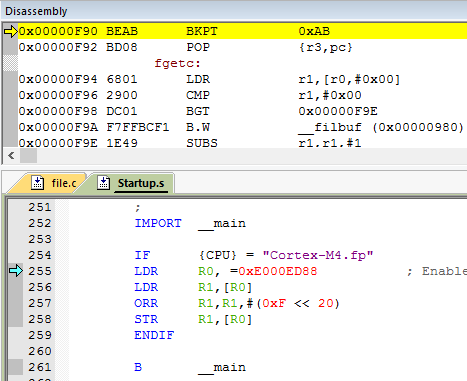Click address 0x00000F92 POP instruction
Viewport: 467px width, 381px height.
185,47
